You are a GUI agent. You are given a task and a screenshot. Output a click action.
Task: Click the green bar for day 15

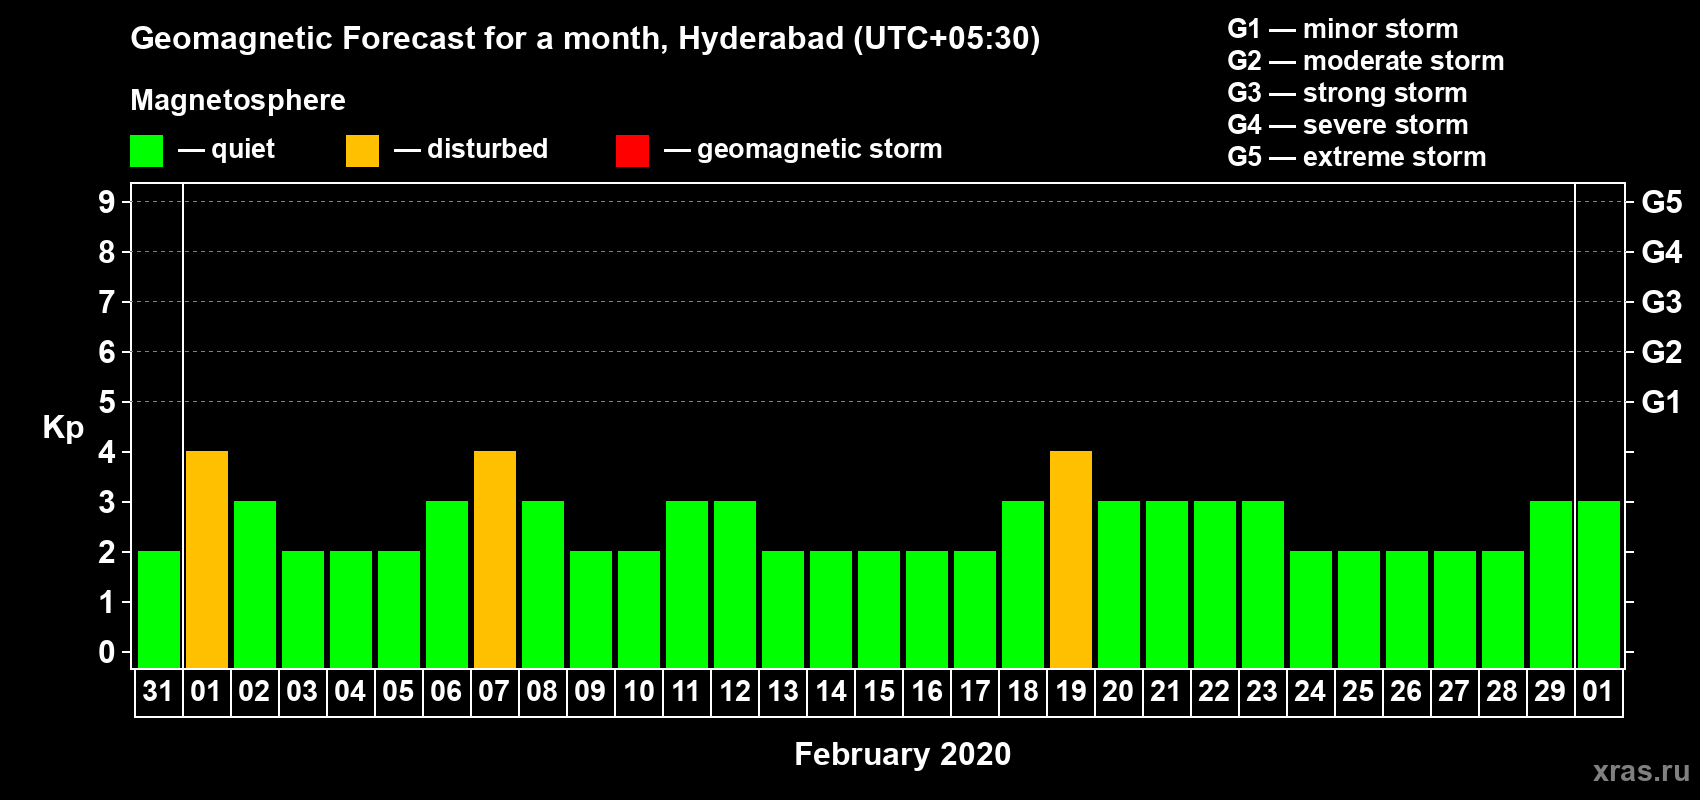point(879,609)
